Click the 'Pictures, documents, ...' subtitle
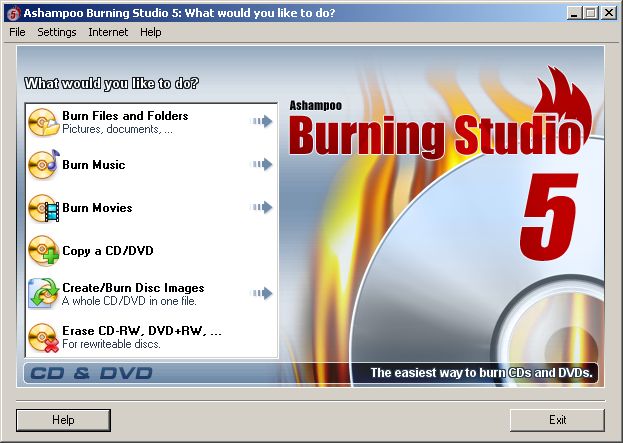 (x=118, y=130)
